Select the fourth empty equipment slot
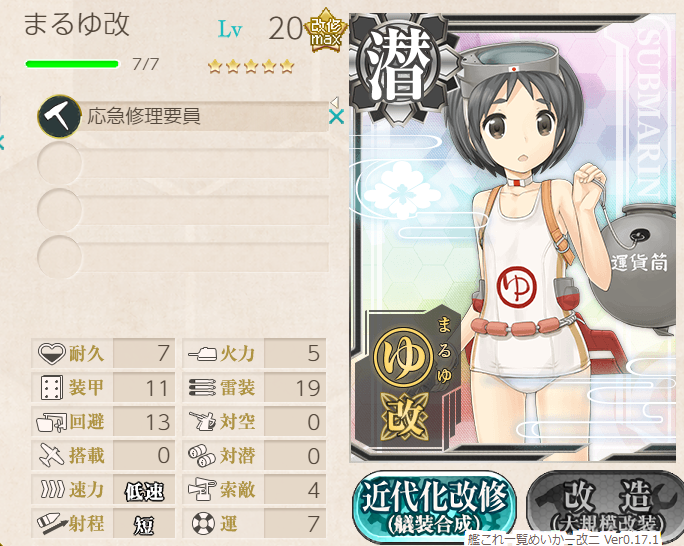 (183, 257)
